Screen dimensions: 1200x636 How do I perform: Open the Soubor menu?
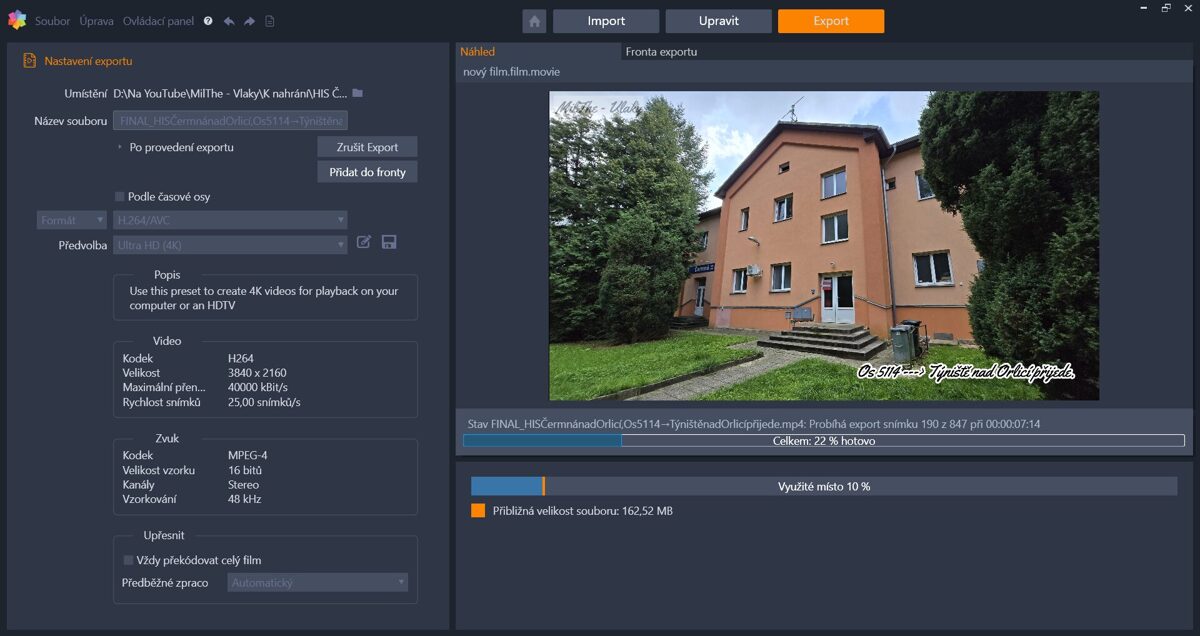(52, 21)
